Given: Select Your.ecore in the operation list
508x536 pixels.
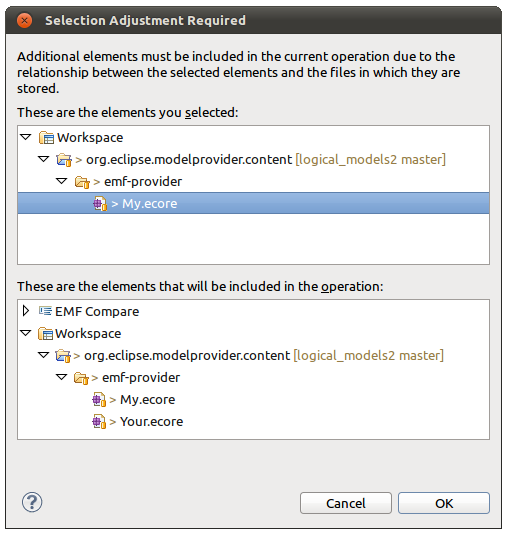Looking at the screenshot, I should (151, 421).
